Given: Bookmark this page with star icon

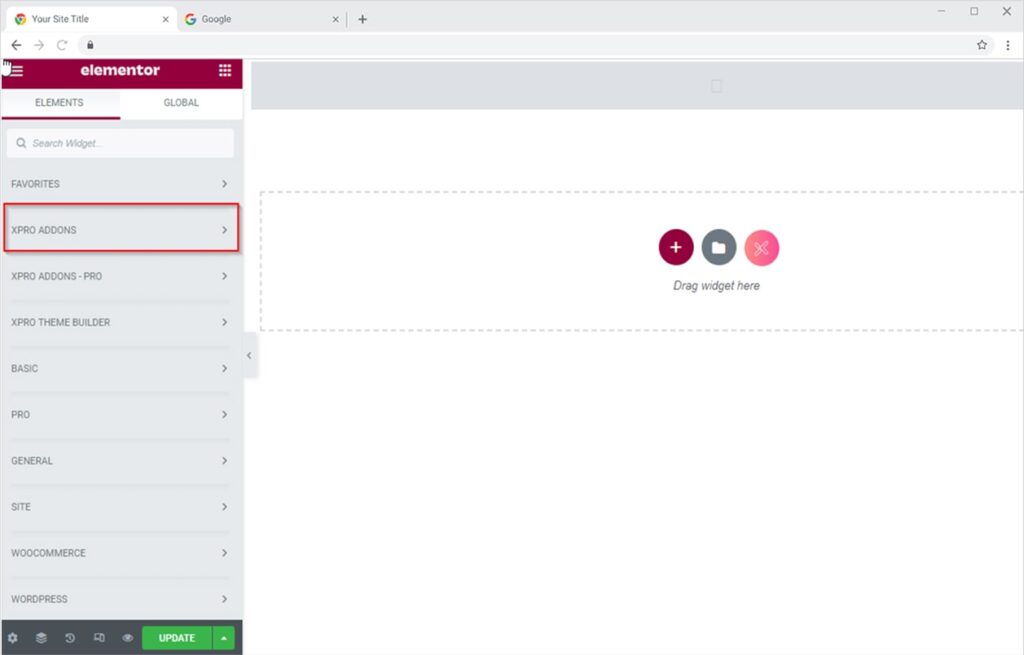Looking at the screenshot, I should point(982,45).
